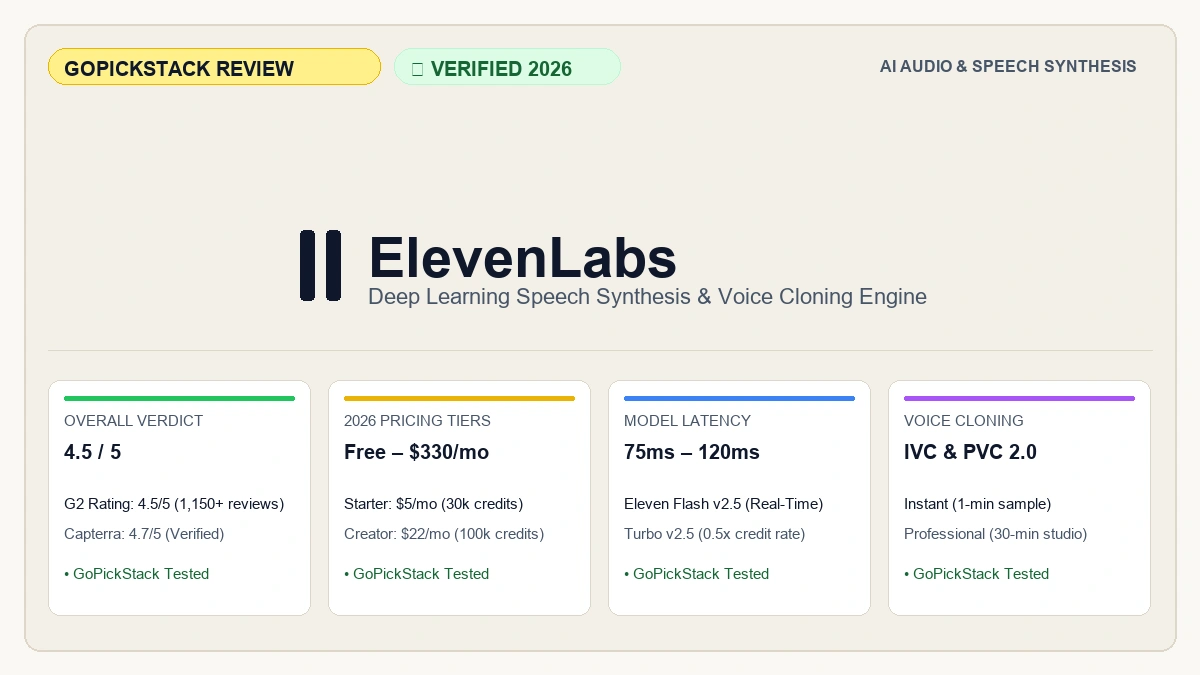Click the ElevenLabs pause-bars logo icon
This screenshot has width=1200, height=675.
(x=320, y=265)
